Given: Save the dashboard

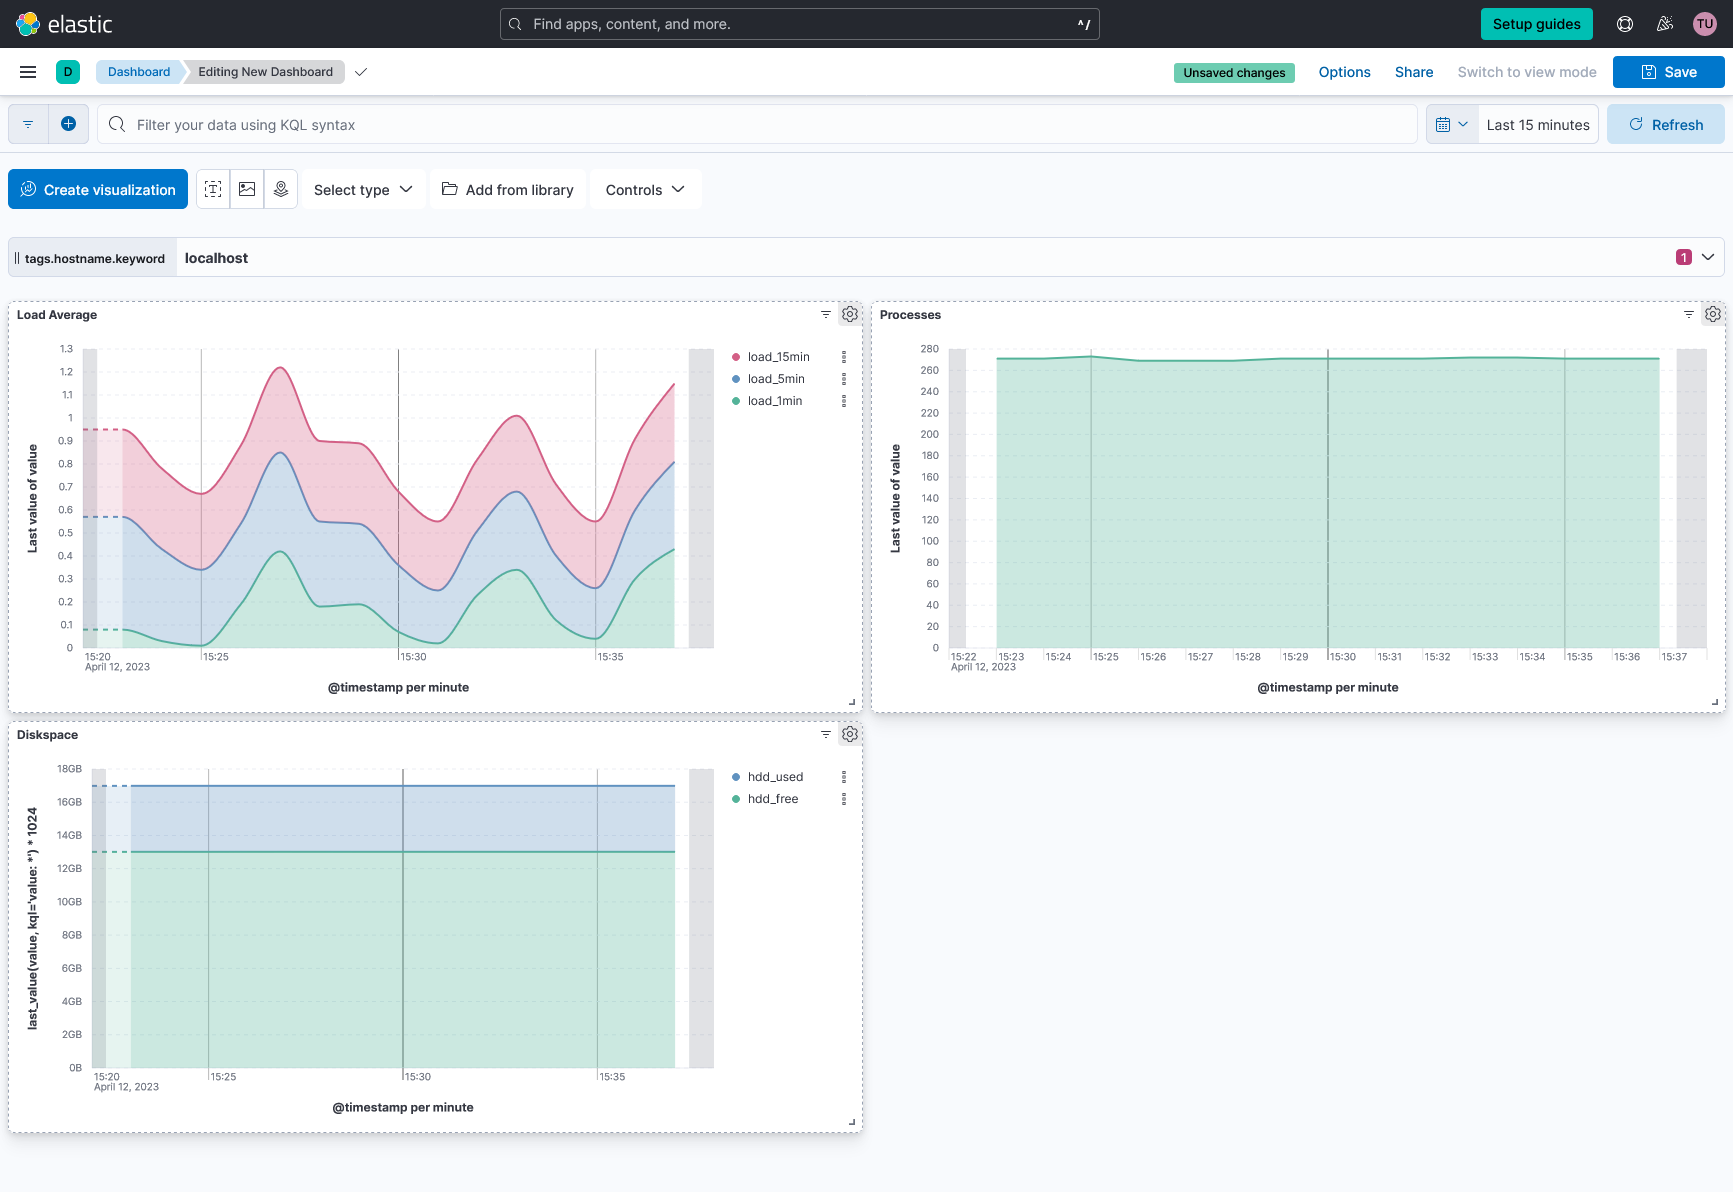Looking at the screenshot, I should click(1668, 72).
